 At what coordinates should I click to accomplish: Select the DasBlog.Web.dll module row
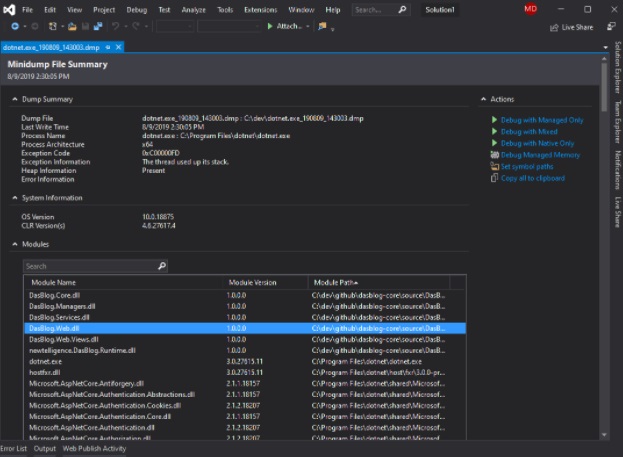click(245, 328)
